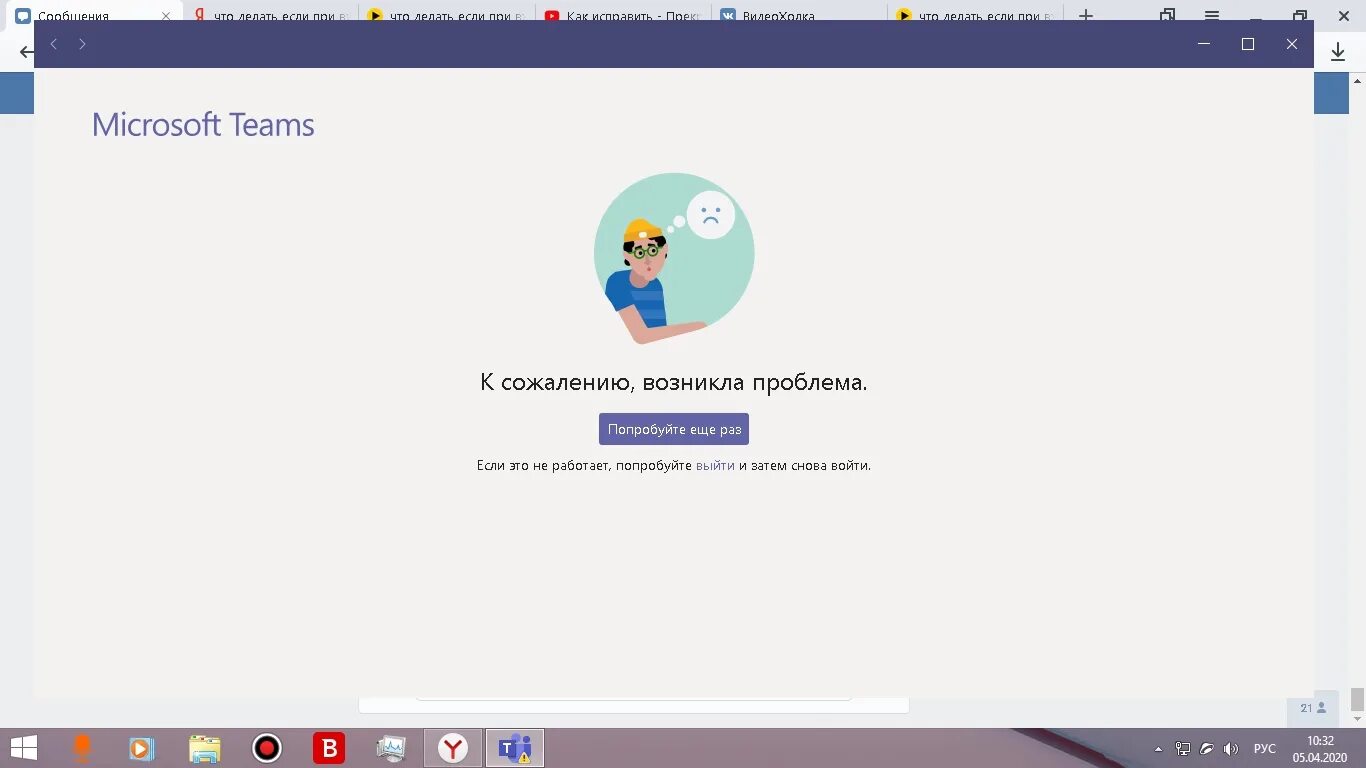
Task: Open the Windows Start menu
Action: pyautogui.click(x=22, y=748)
